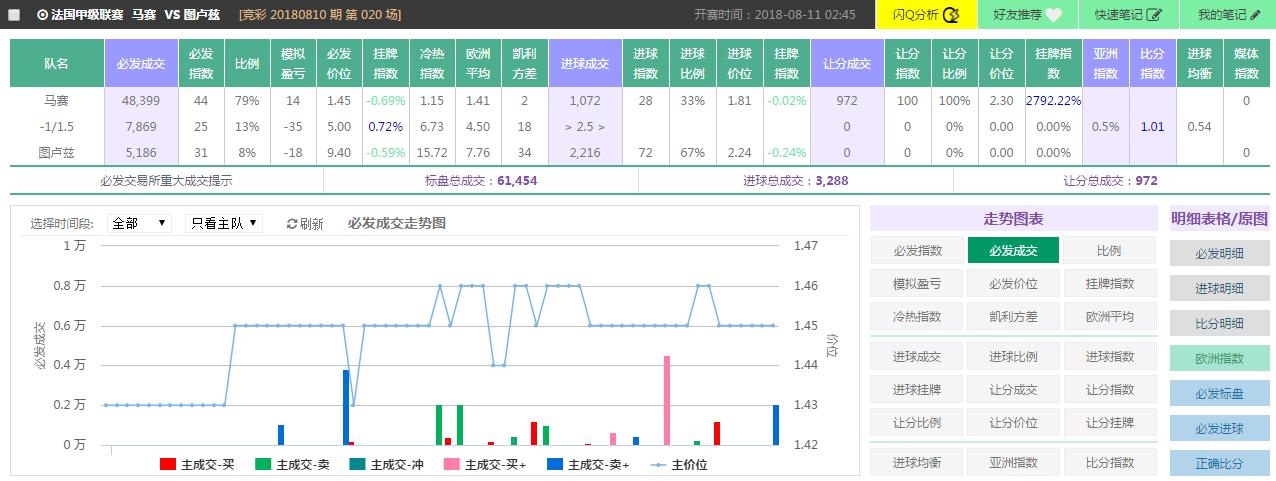Open the 选择时间段 全部 dropdown
Image resolution: width=1276 pixels, height=481 pixels.
click(139, 223)
